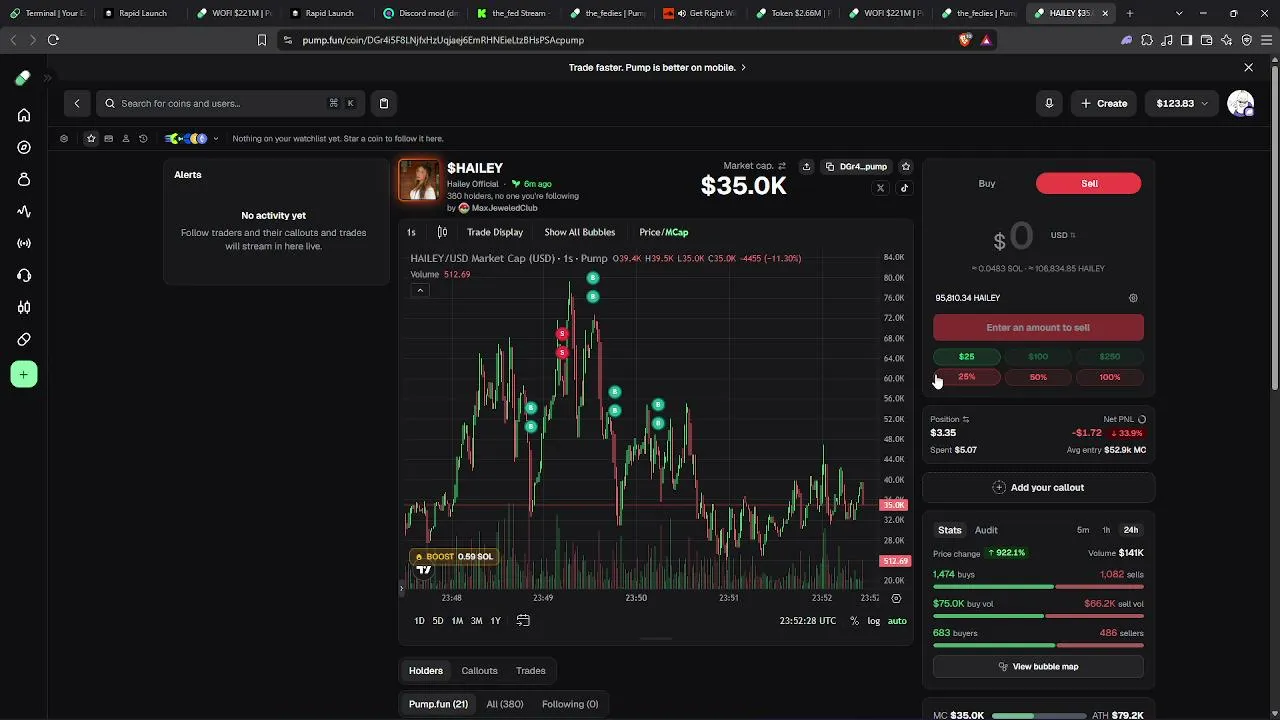Open the coin's TikTok link
Screen dimensions: 1280x720
[x=904, y=188]
